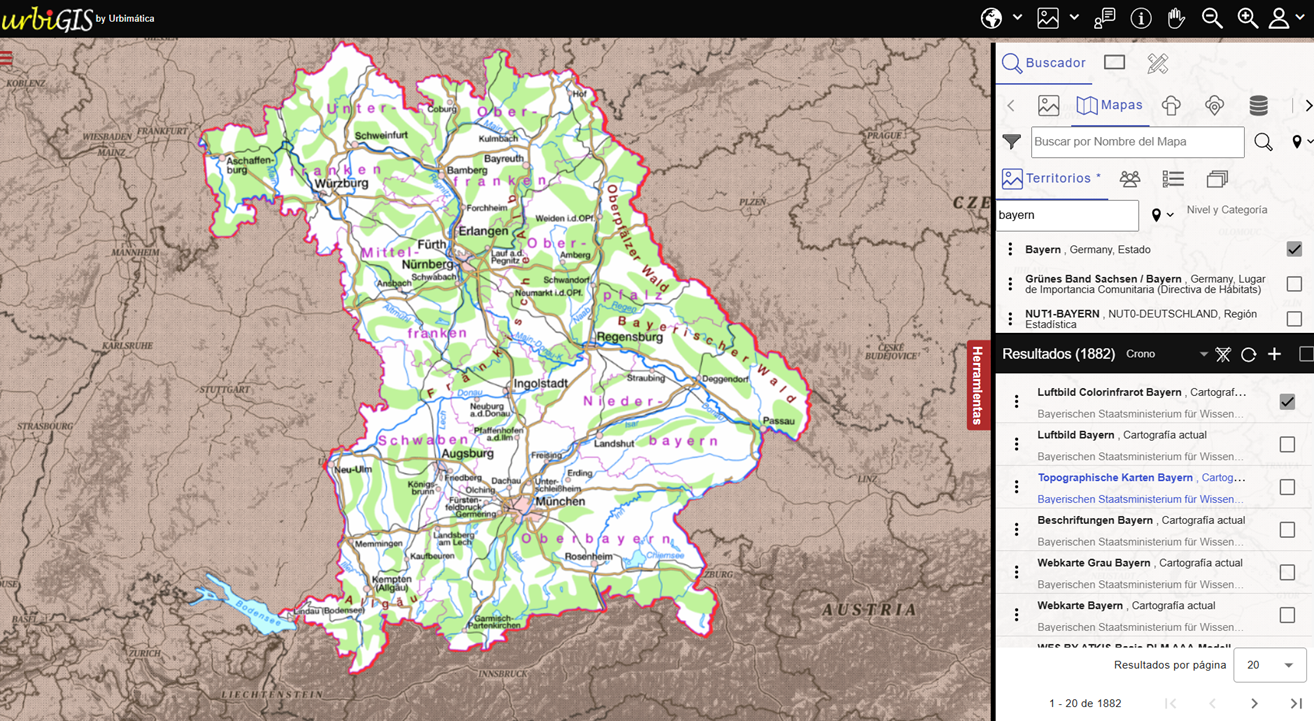Viewport: 1314px width, 721px height.
Task: Select the Buscador tab
Action: pyautogui.click(x=1044, y=63)
